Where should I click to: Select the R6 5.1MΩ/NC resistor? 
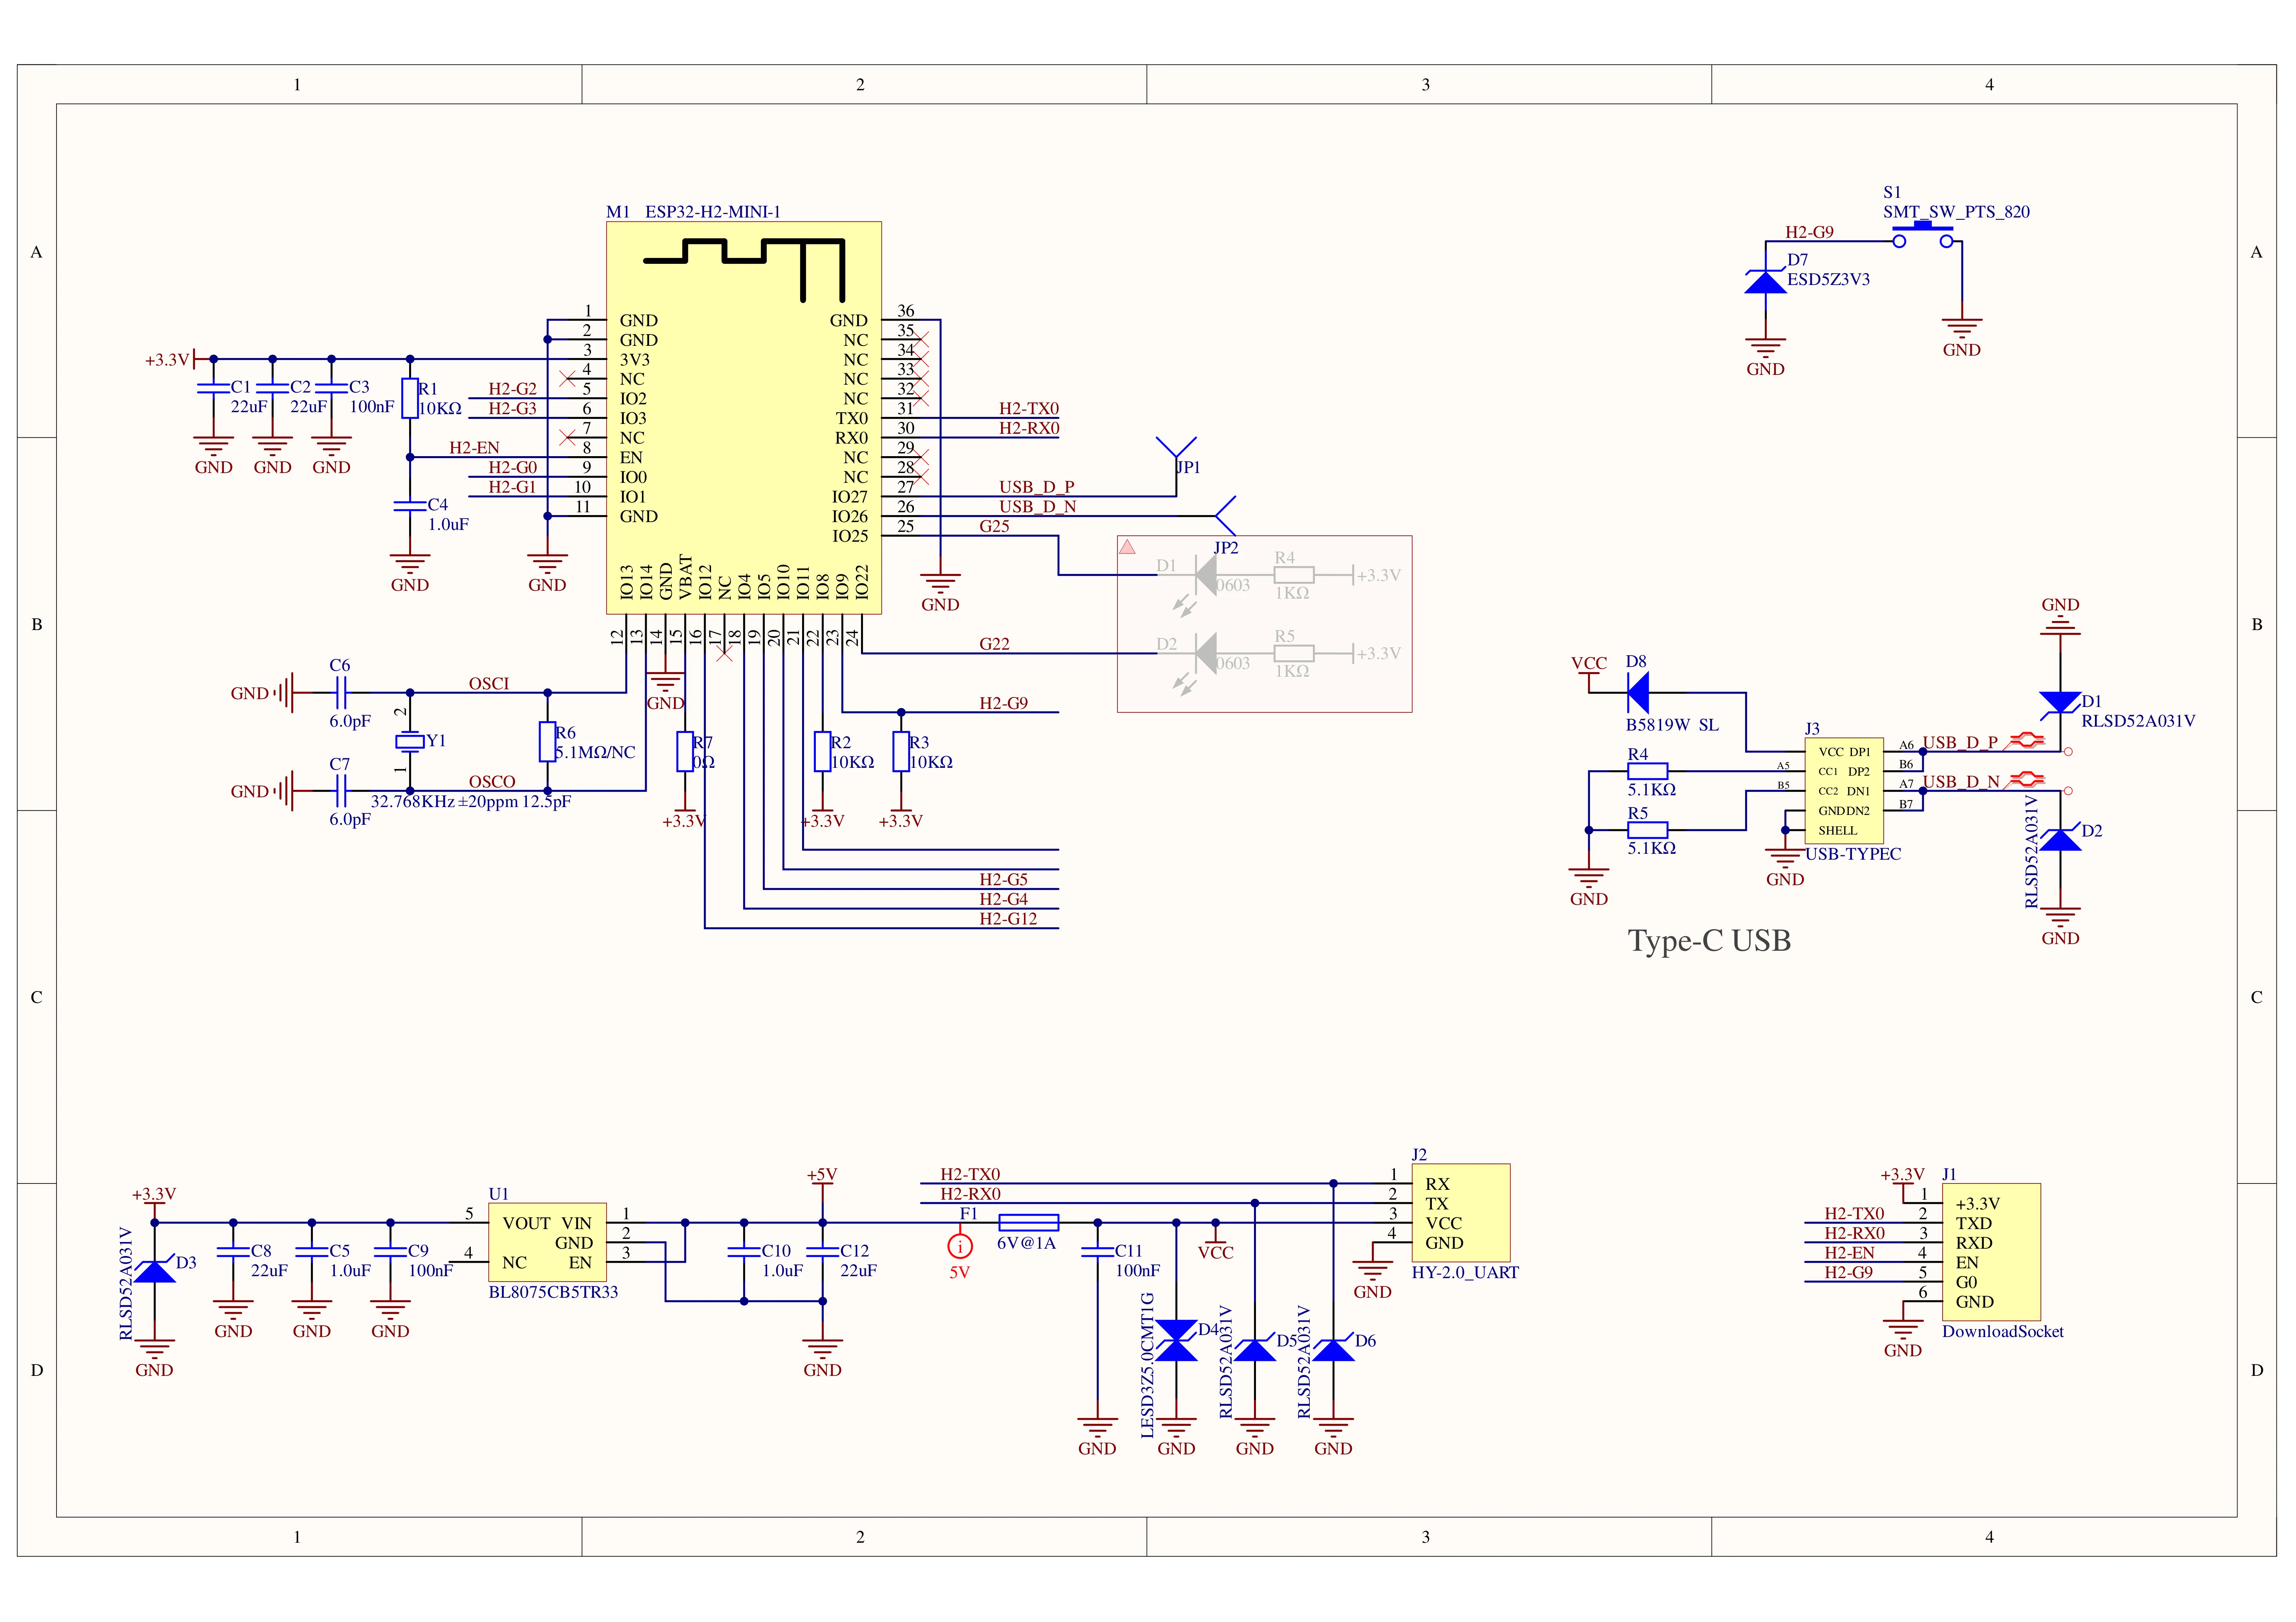tap(547, 742)
